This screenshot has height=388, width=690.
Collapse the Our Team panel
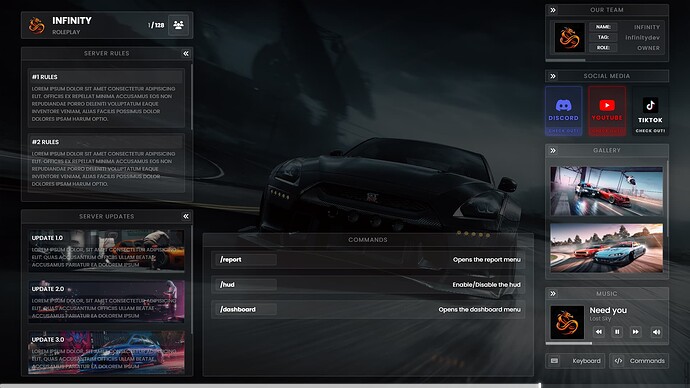coord(553,10)
